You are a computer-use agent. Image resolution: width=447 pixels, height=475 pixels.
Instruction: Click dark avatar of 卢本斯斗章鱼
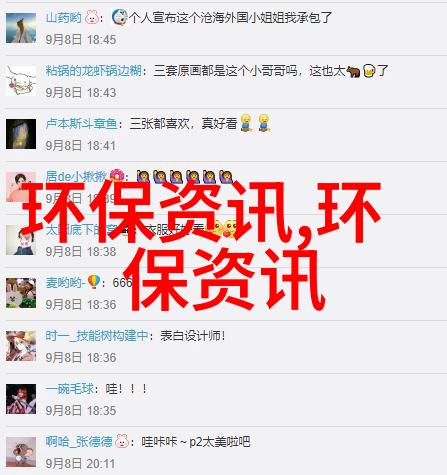[x=21, y=134]
